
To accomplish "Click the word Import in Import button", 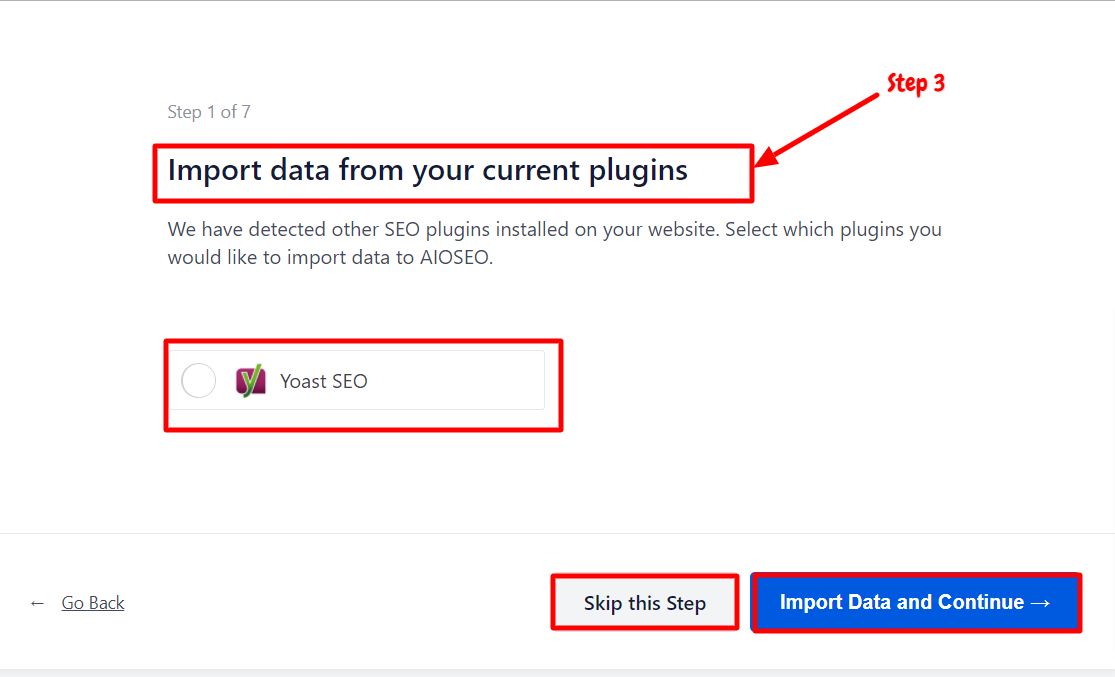I will 811,602.
